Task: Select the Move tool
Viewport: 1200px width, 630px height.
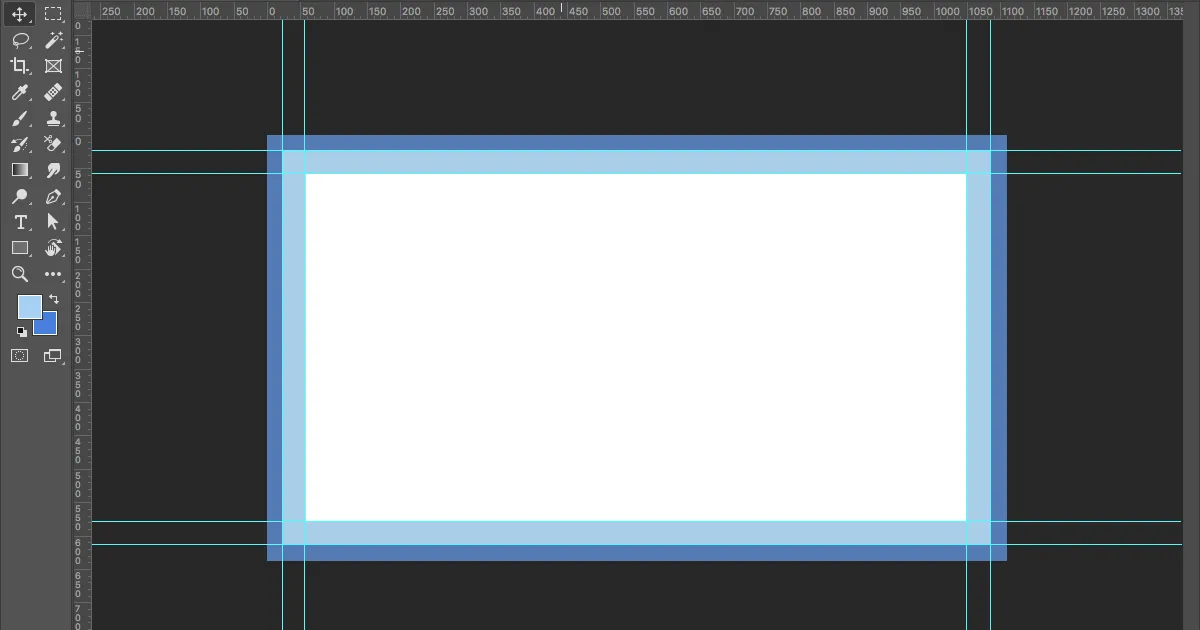Action: point(19,14)
